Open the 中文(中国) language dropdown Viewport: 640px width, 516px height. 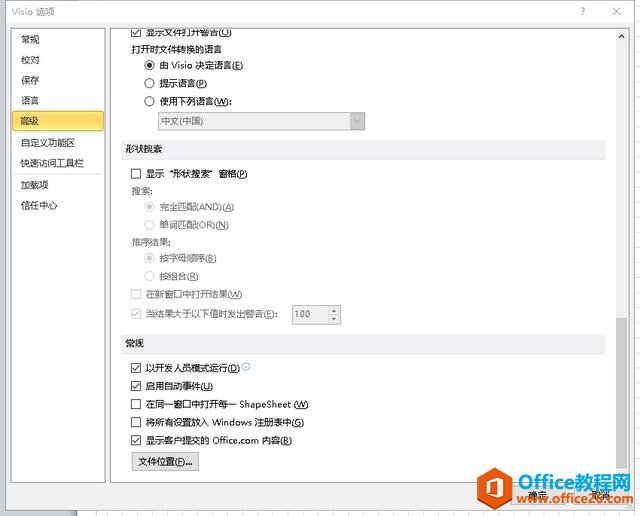point(261,121)
